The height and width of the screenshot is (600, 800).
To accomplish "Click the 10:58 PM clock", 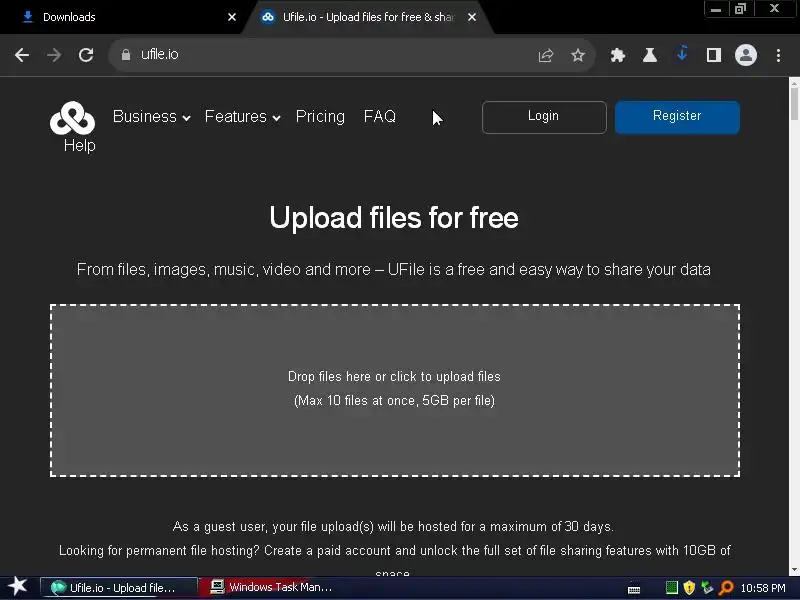I will pyautogui.click(x=763, y=588).
